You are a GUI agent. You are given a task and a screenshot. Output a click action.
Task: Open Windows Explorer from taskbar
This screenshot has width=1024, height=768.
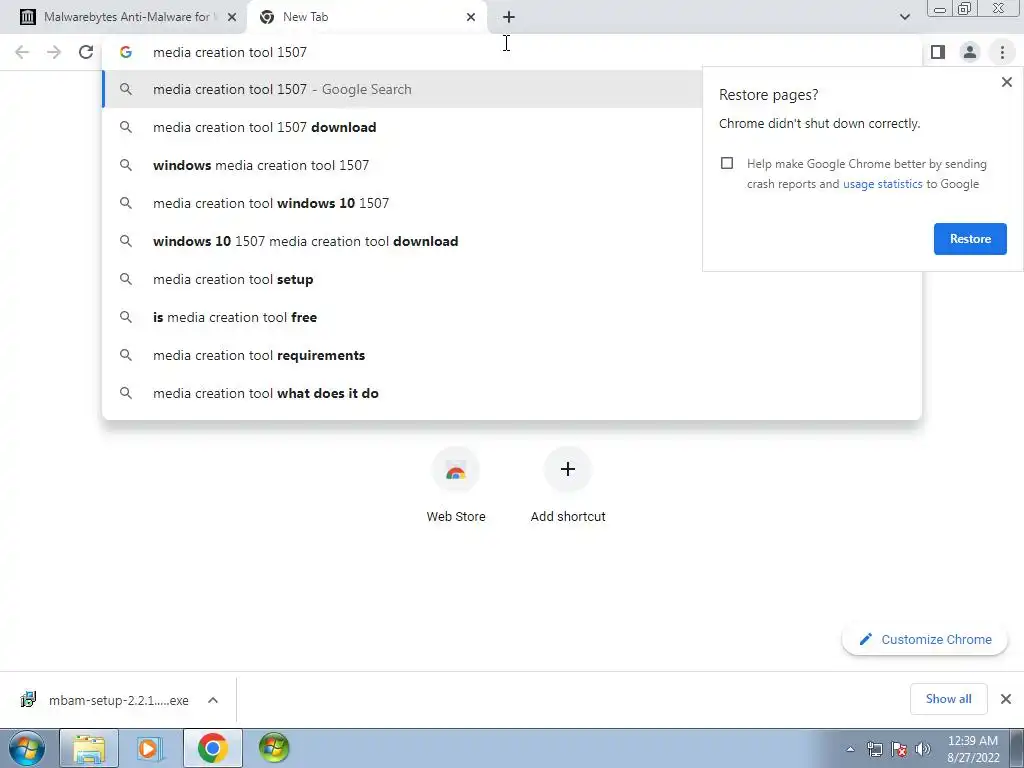(89, 748)
